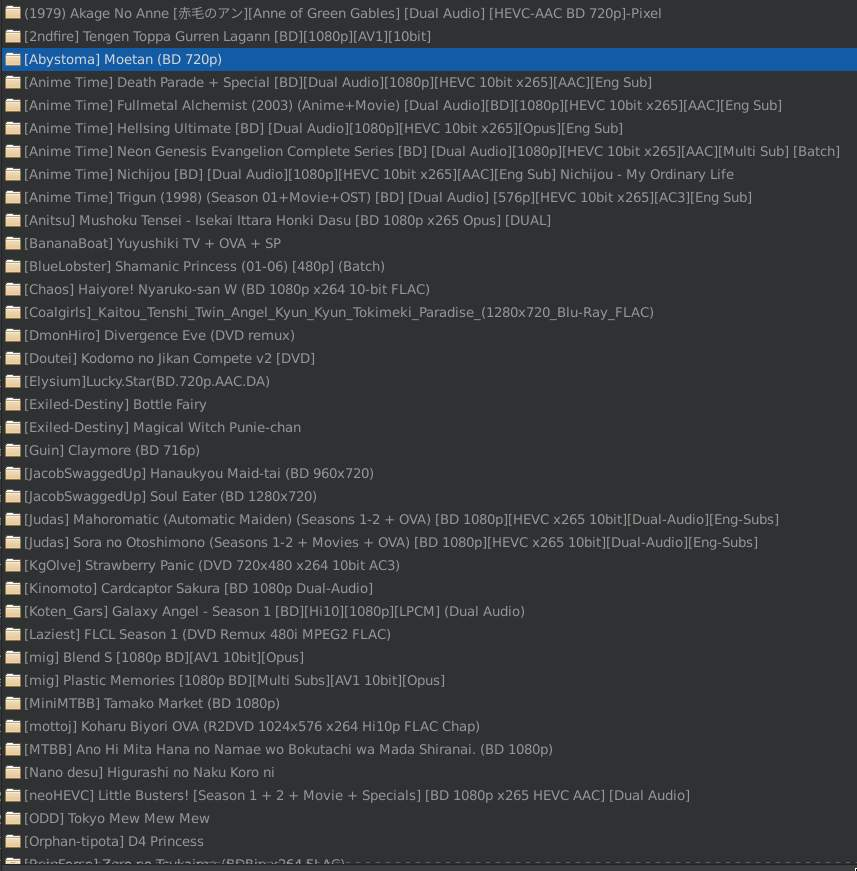
Task: Select the Mushoku Tensei folder icon
Action: pos(13,220)
